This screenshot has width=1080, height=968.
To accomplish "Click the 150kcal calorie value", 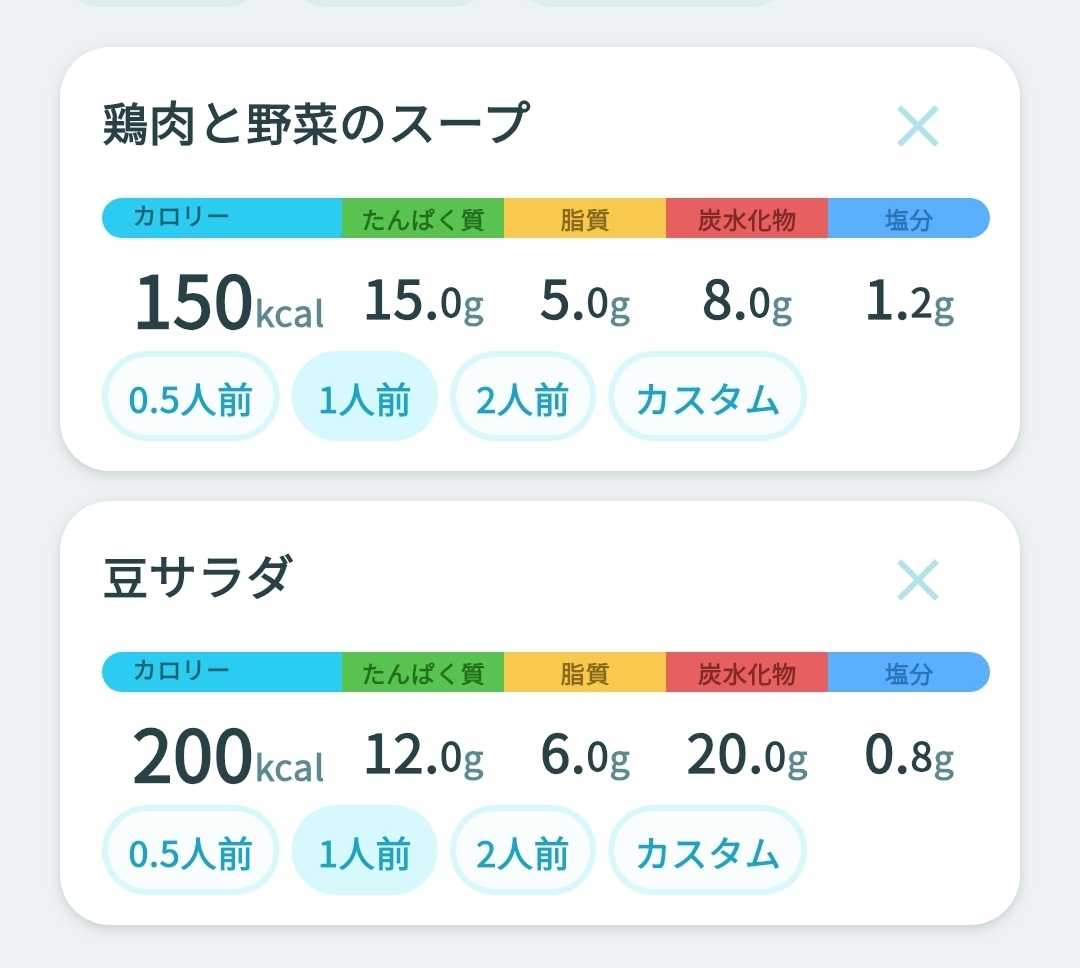I will [229, 302].
